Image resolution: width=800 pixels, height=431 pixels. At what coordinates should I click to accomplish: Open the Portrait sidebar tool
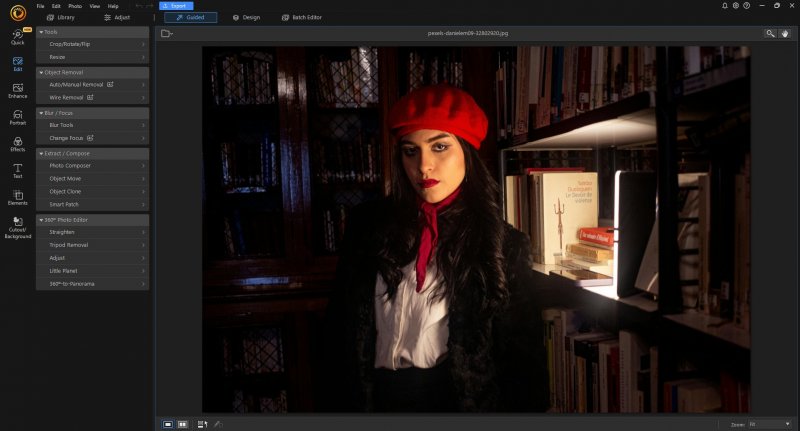(x=18, y=118)
